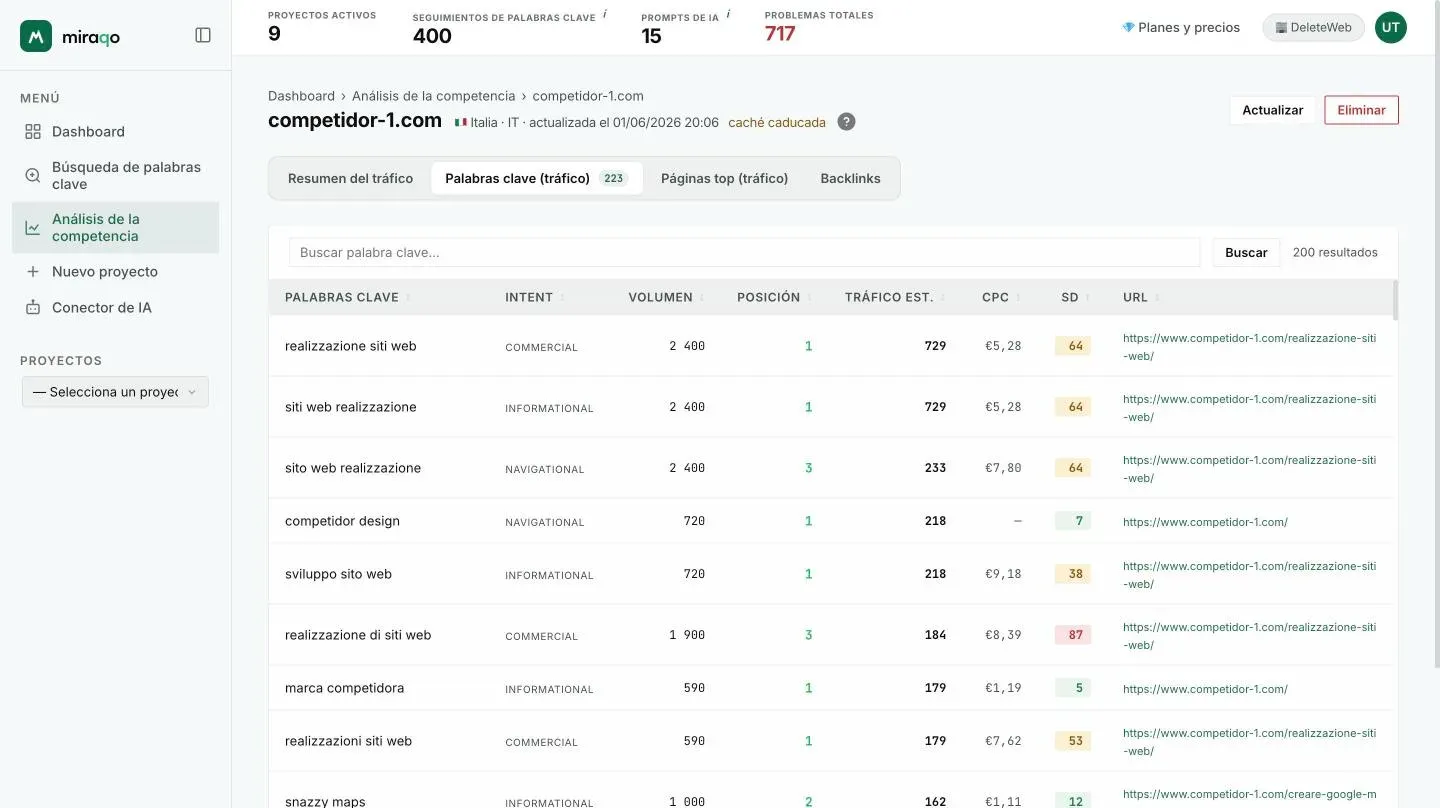
Task: Click the Actualizar button
Action: coord(1272,110)
